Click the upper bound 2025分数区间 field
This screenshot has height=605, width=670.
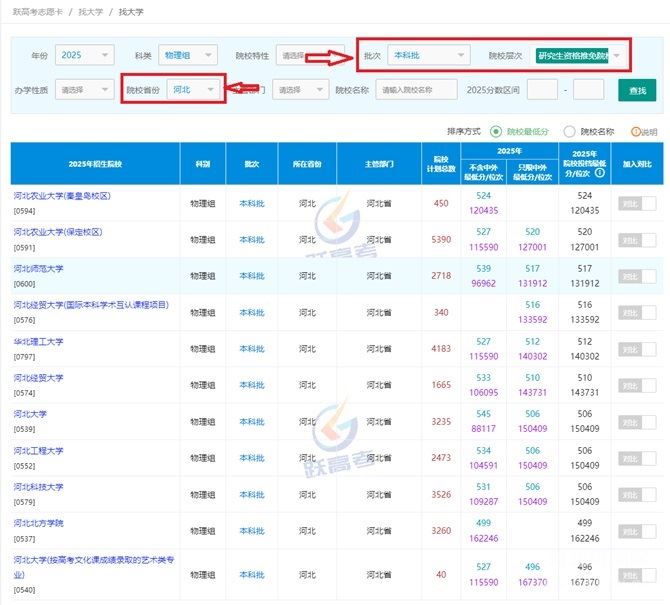coord(588,90)
